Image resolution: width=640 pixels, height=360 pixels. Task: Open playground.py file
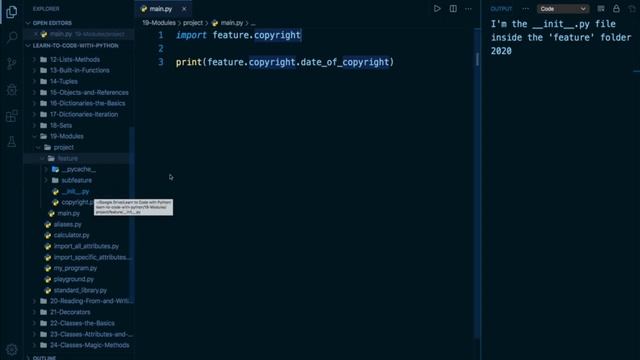[x=73, y=279]
